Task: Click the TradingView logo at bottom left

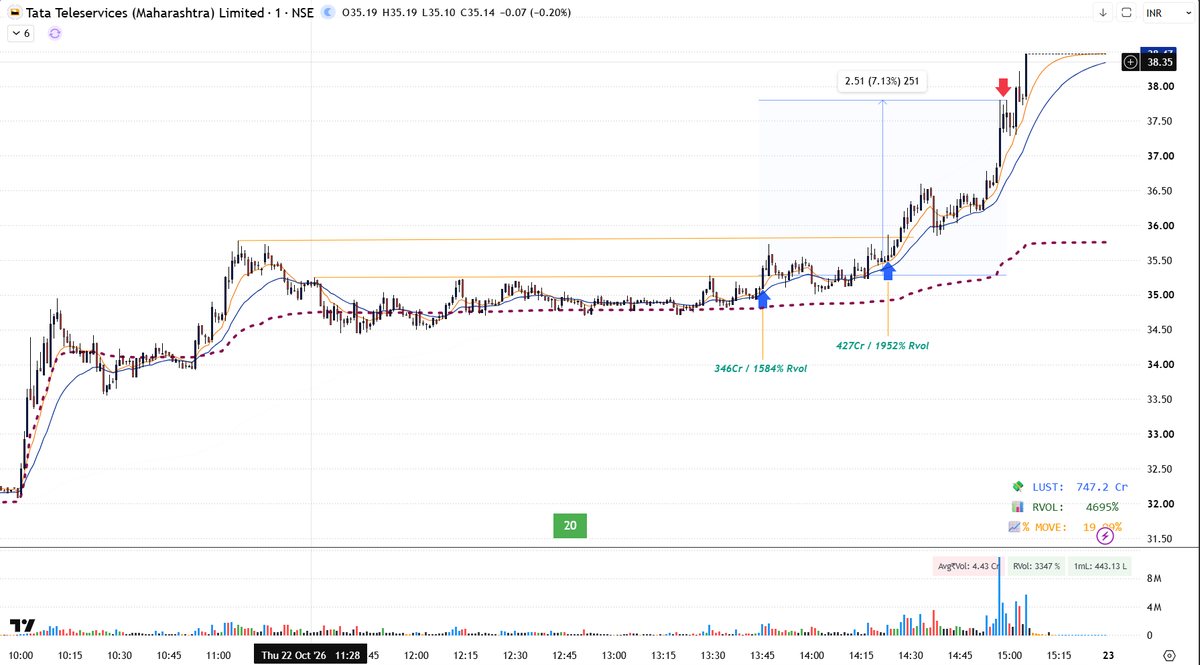Action: (x=22, y=626)
